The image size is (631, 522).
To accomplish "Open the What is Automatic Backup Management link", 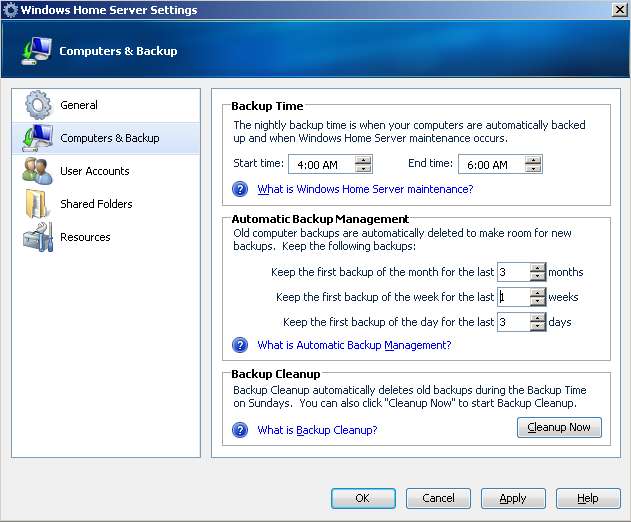I will coord(354,345).
